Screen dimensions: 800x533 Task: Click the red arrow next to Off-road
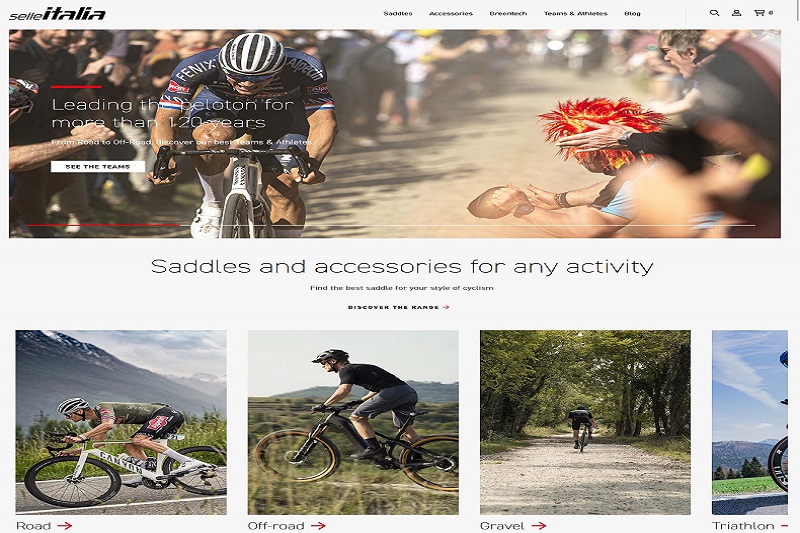point(318,525)
